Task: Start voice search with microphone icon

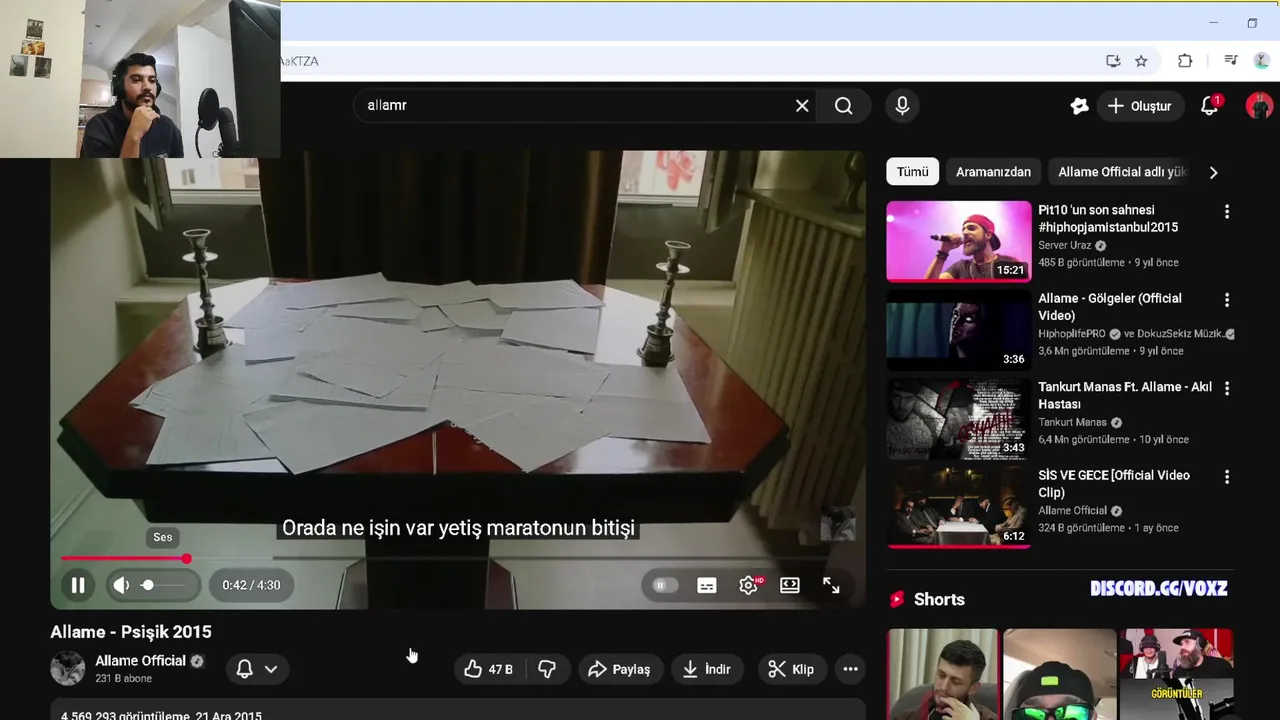Action: (x=902, y=105)
